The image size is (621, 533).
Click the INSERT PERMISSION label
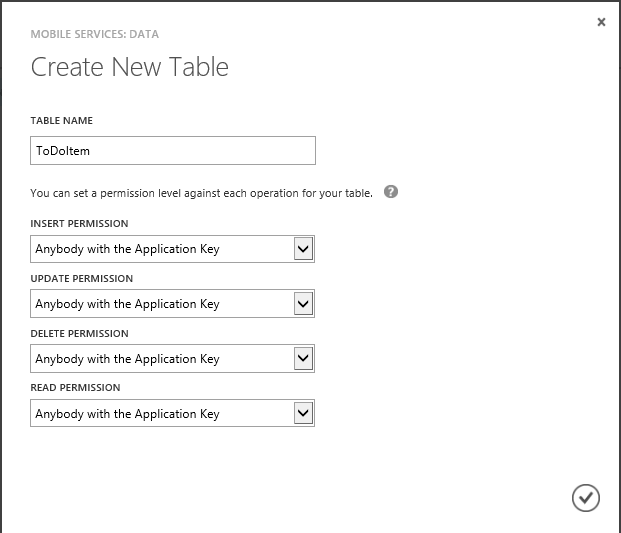click(80, 224)
